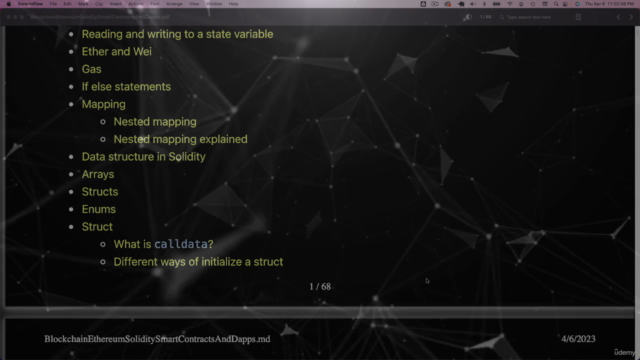Click the window title PDF filename

click(x=100, y=17)
